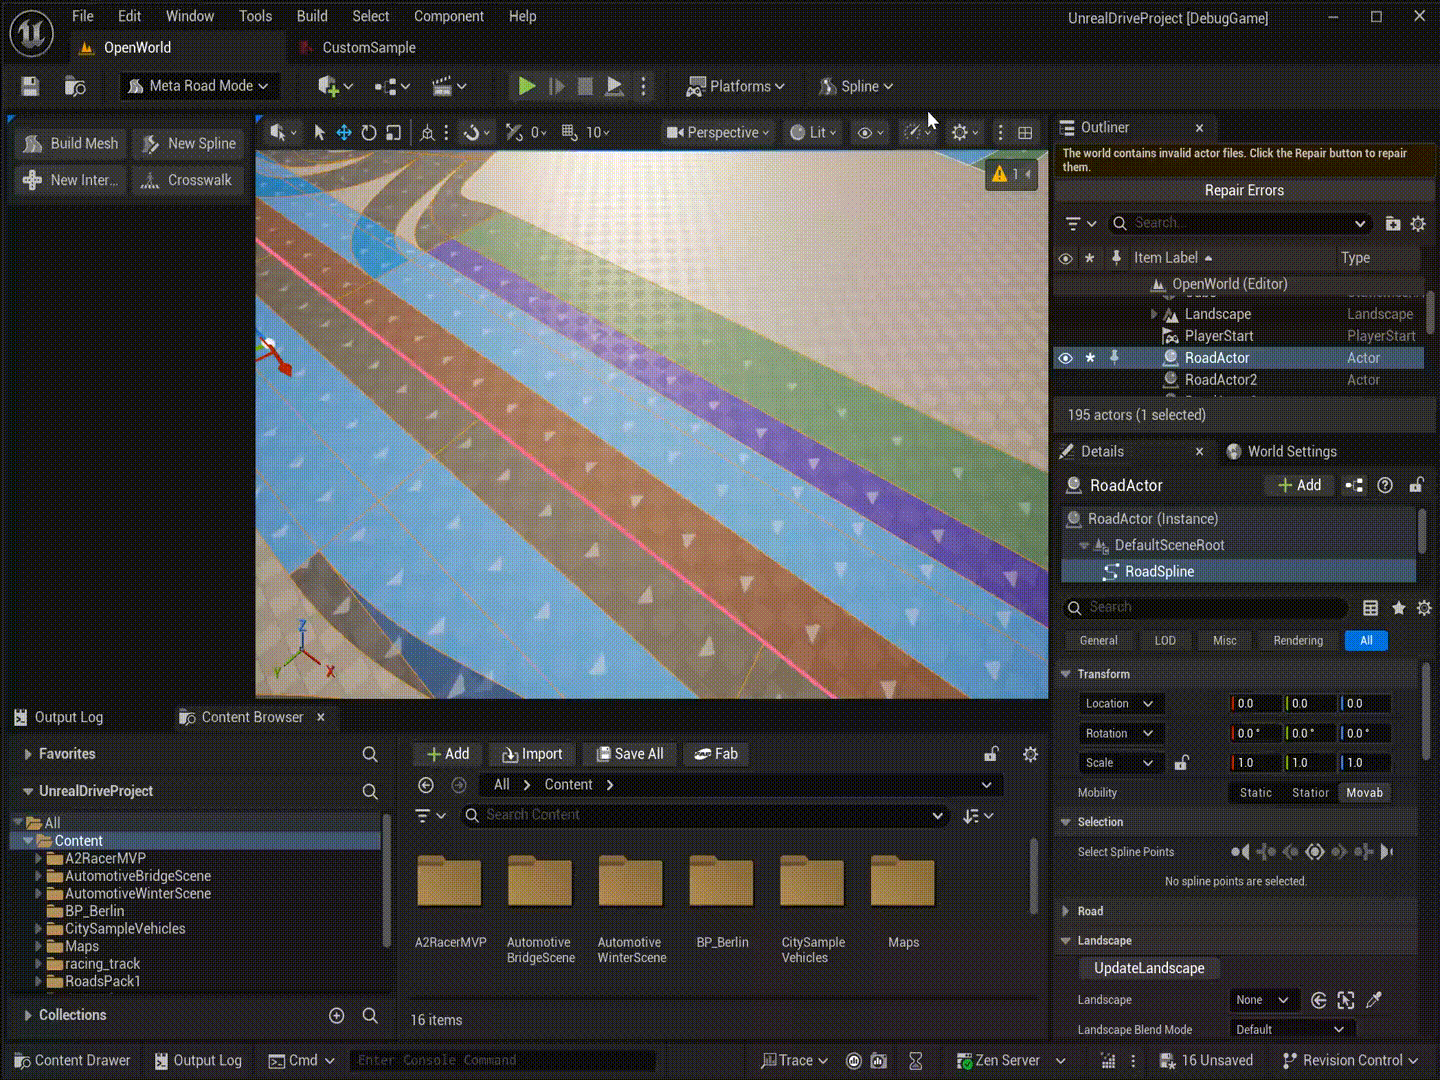Toggle the Details panel lock icon
This screenshot has width=1440, height=1080.
[1416, 485]
